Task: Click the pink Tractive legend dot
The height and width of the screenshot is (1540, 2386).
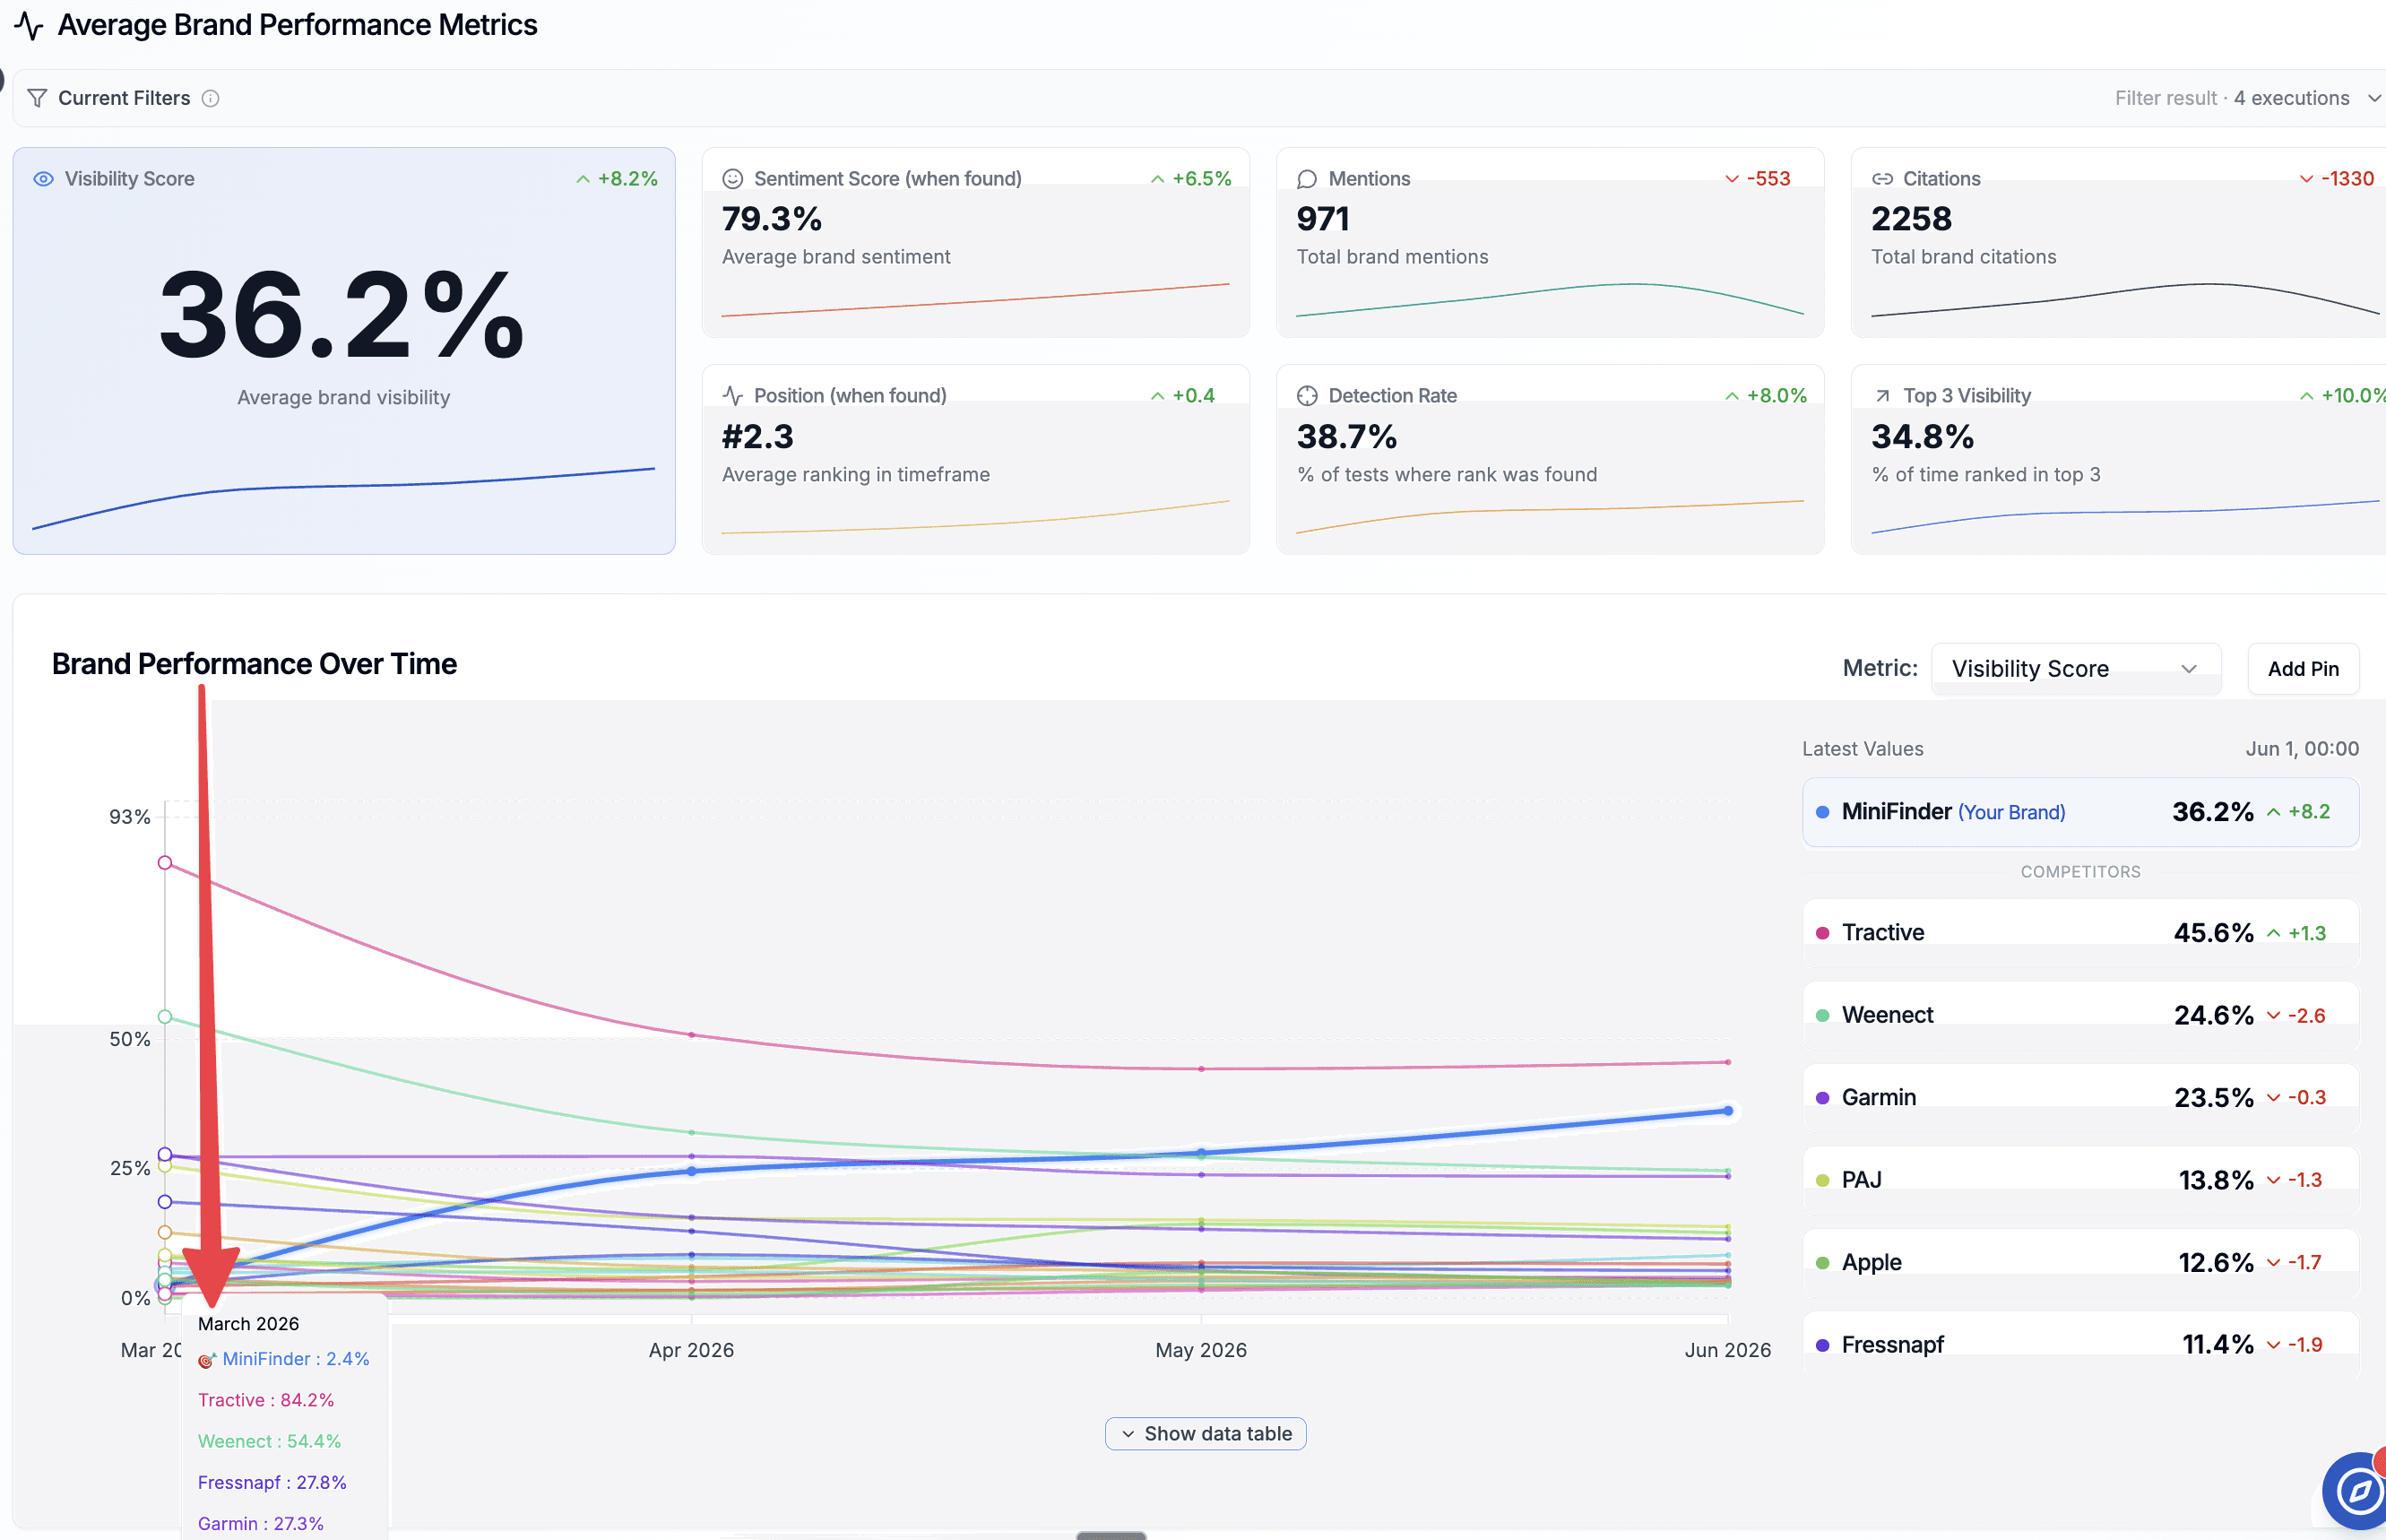Action: coord(1822,933)
